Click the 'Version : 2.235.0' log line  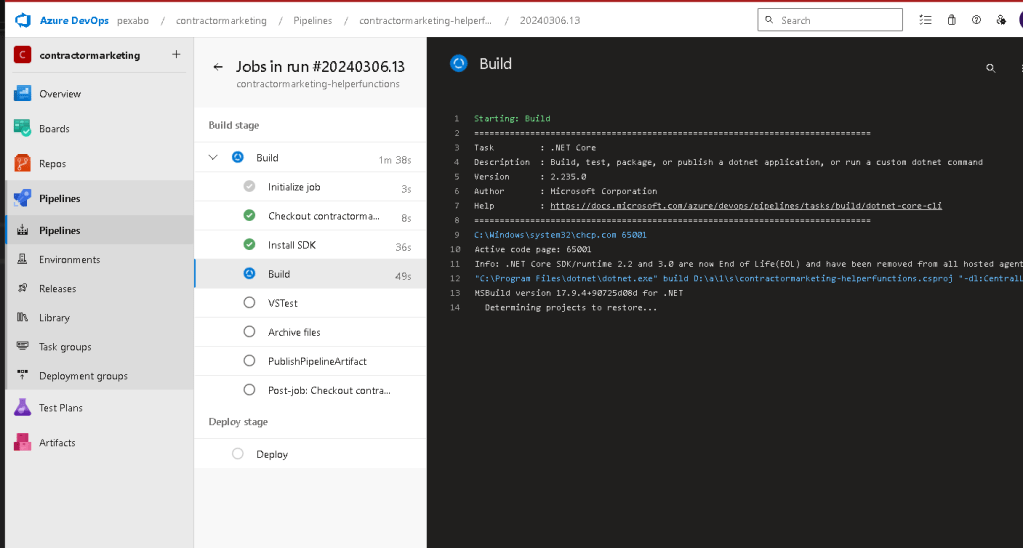(x=530, y=176)
